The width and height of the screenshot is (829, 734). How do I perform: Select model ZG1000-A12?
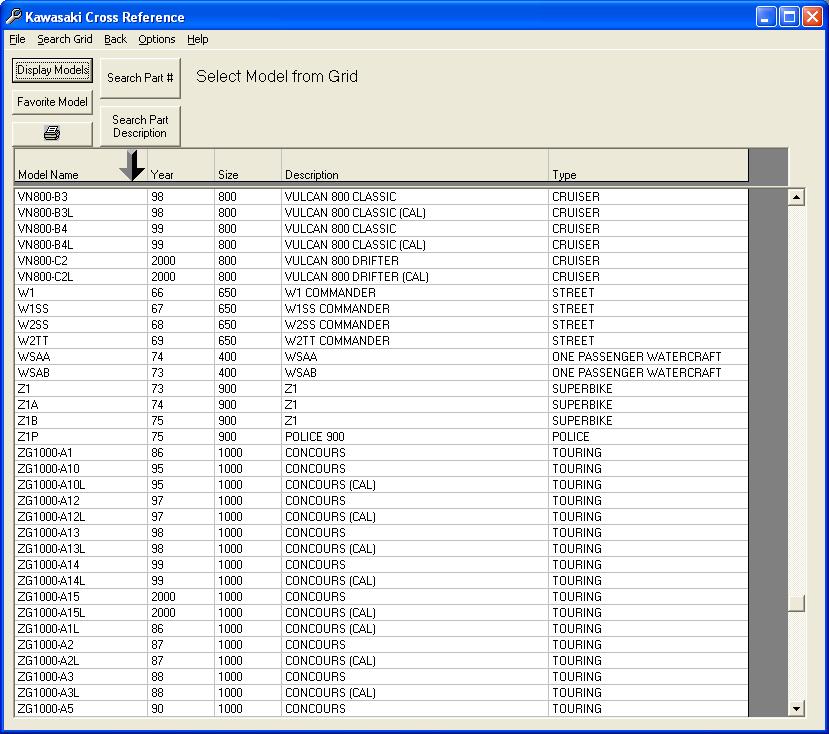381,501
